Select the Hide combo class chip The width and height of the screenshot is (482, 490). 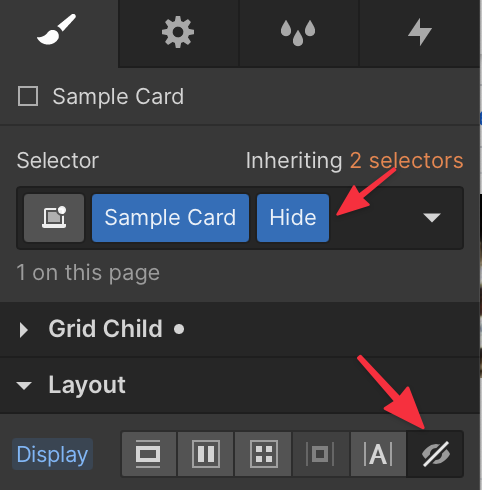coord(293,218)
